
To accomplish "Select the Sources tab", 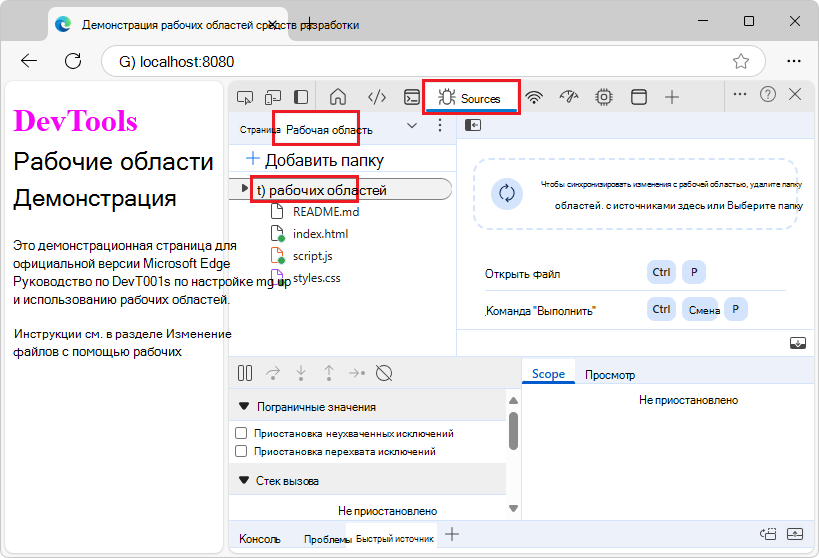I will coord(471,98).
